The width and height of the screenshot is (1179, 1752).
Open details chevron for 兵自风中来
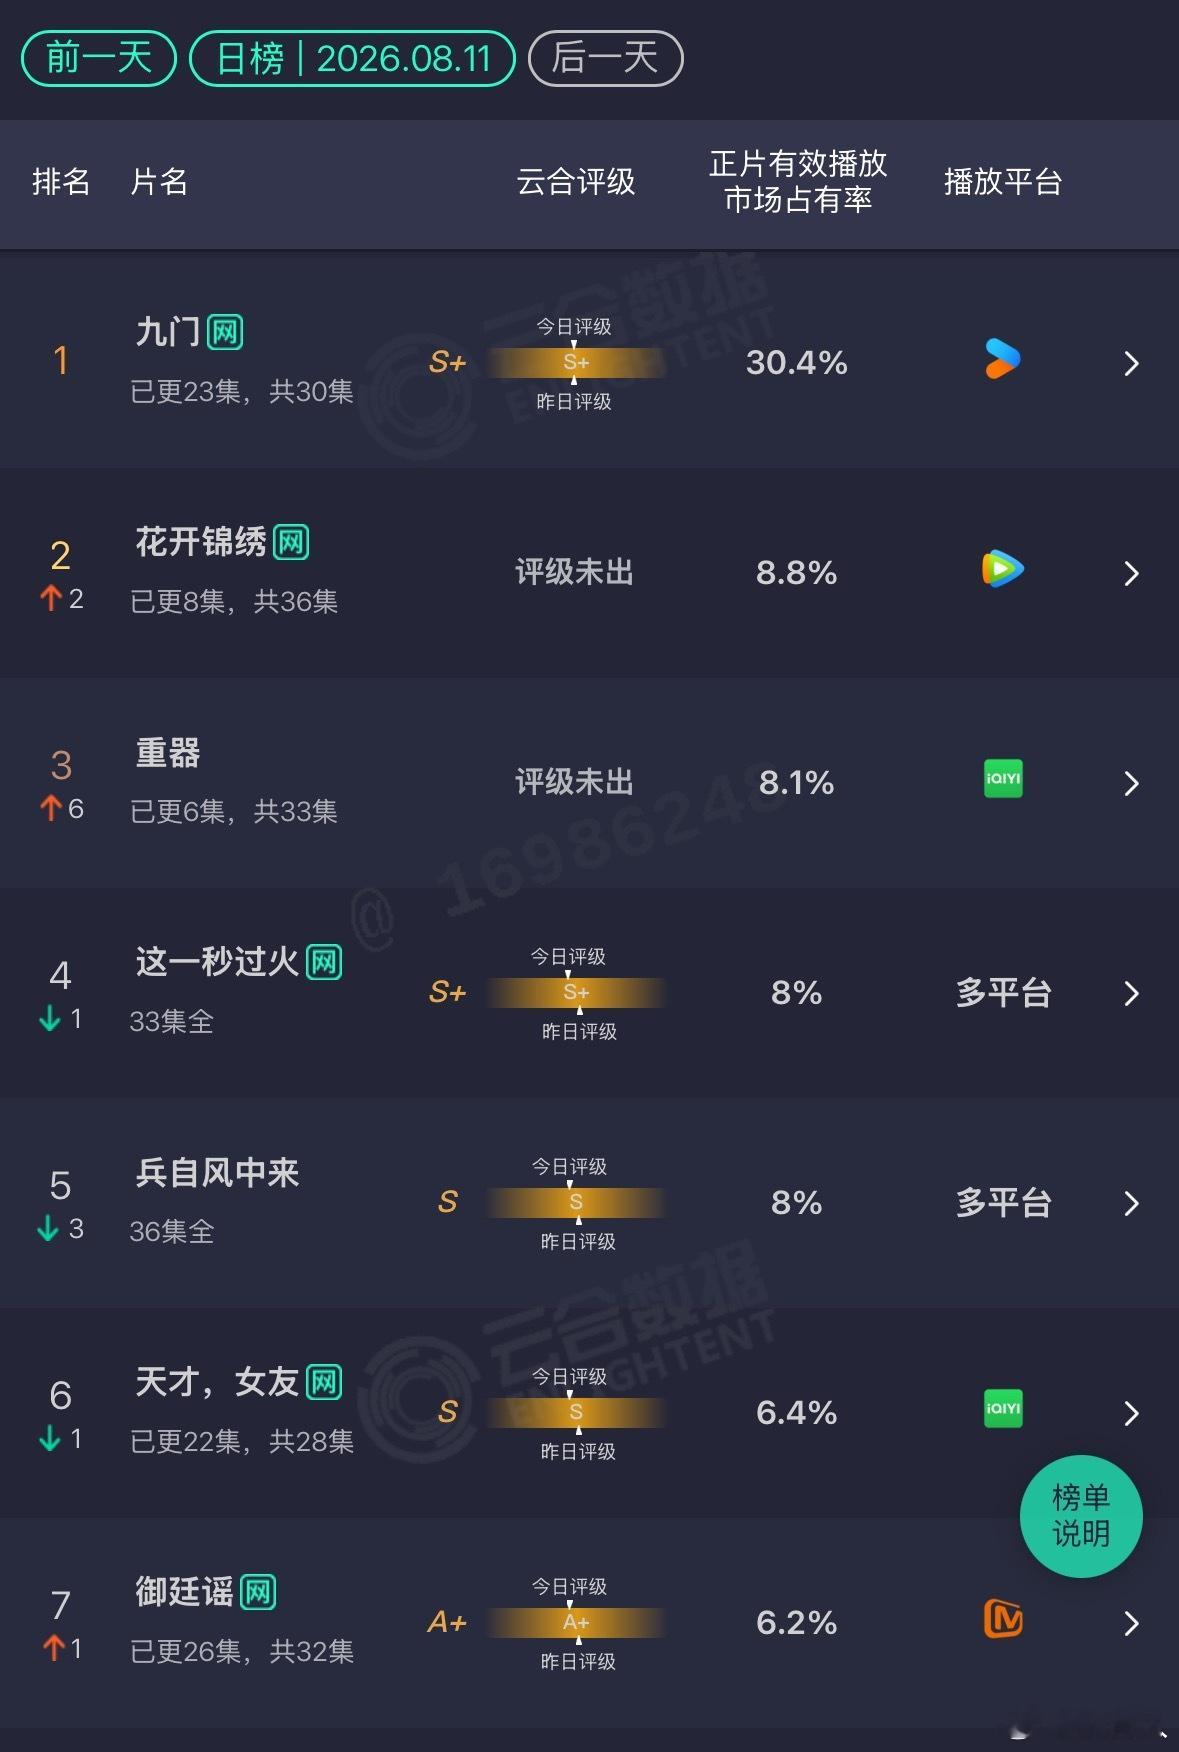1131,1203
